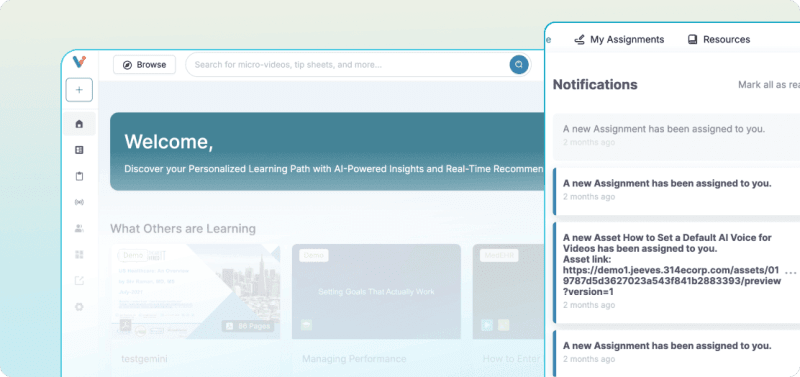Click the compass icon in Browse button
Screen dimensions: 800x377
pyautogui.click(x=128, y=65)
